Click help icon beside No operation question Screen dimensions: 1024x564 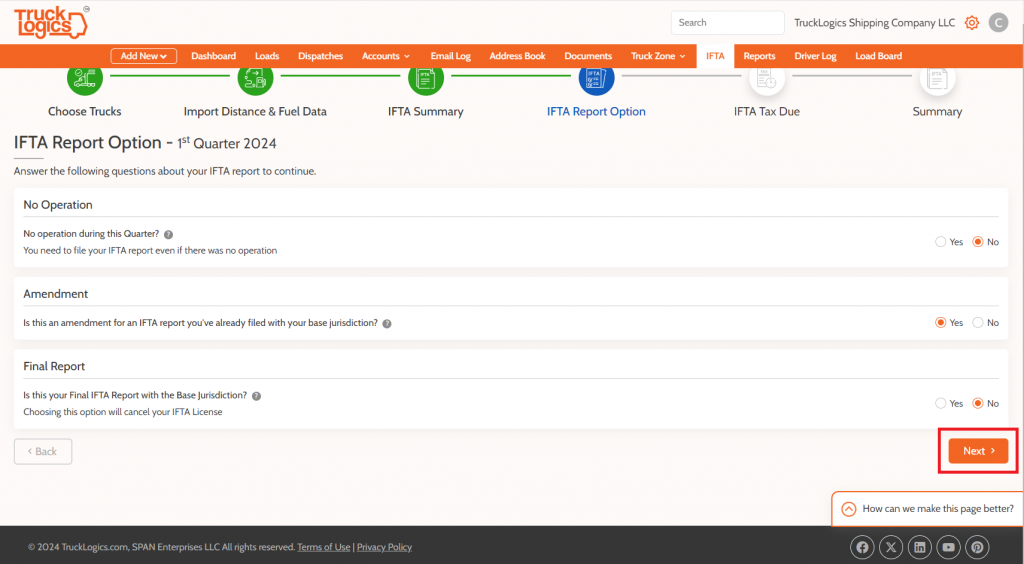tap(168, 234)
